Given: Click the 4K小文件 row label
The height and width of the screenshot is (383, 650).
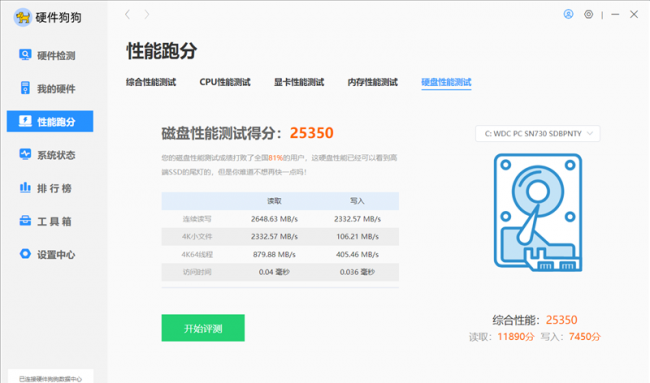Looking at the screenshot, I should click(x=197, y=237).
